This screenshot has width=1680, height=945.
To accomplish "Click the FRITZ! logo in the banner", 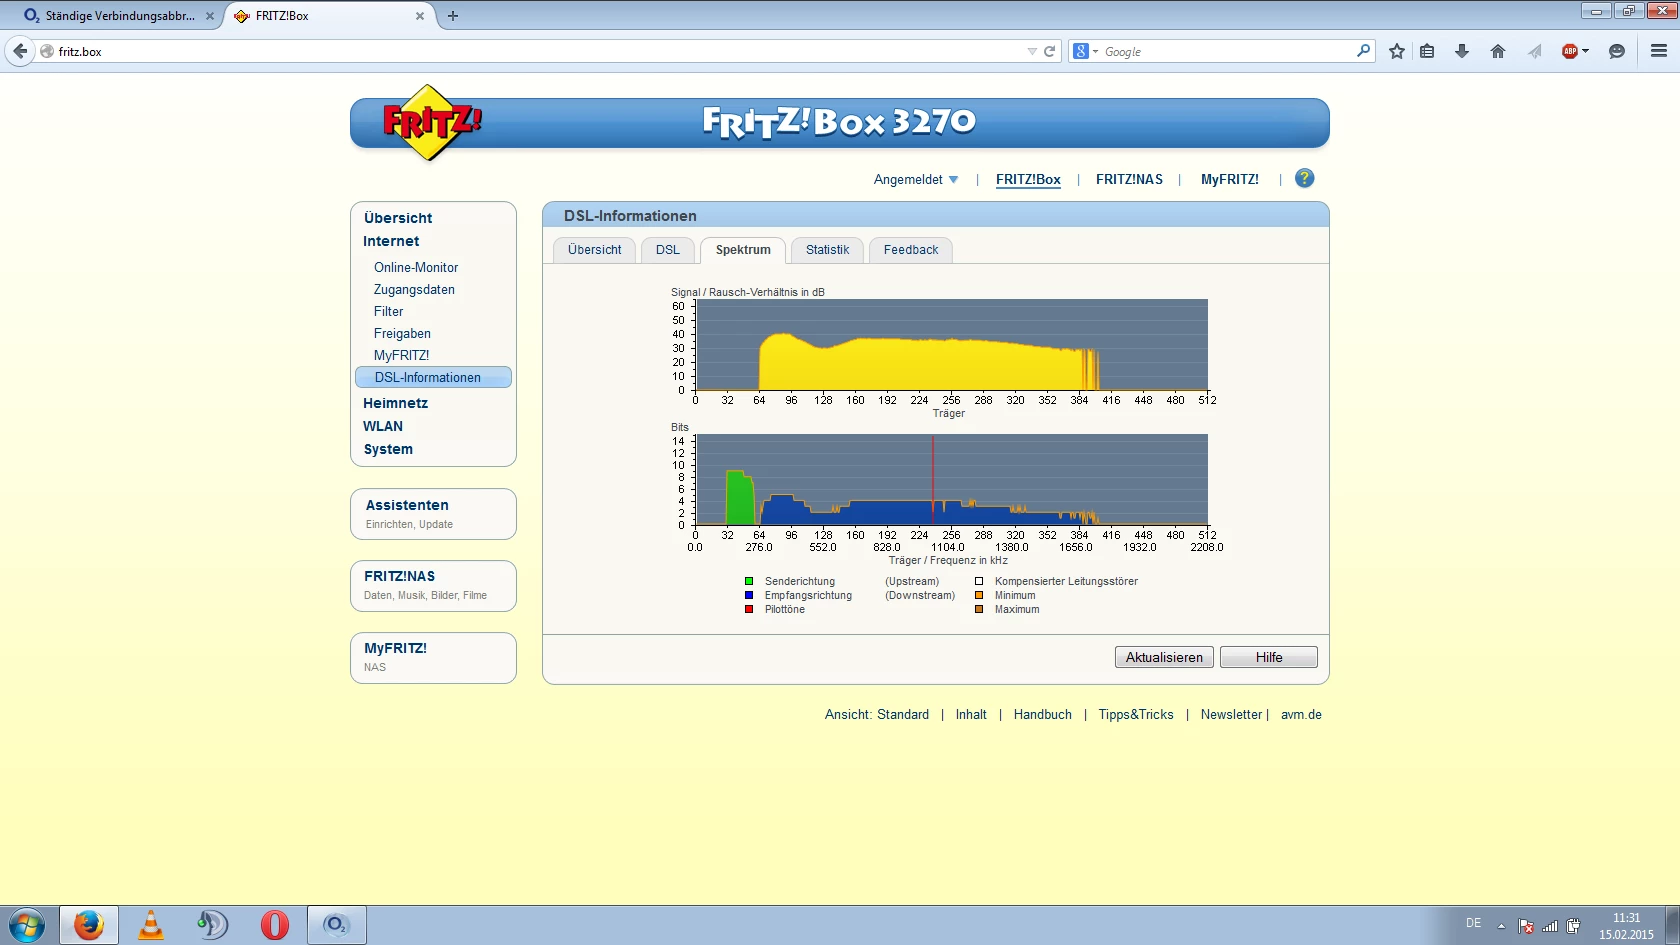I will 432,123.
